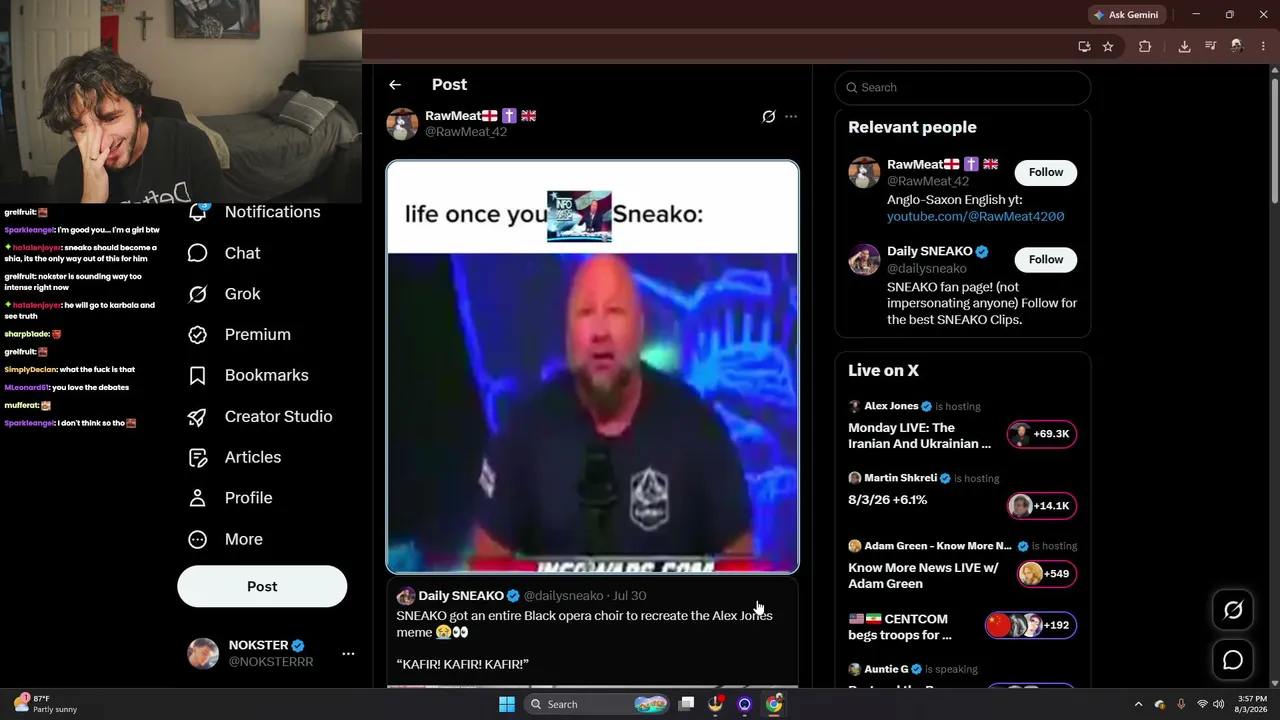Viewport: 1280px width, 720px height.
Task: Click the Ask Gemini button
Action: pyautogui.click(x=1126, y=15)
